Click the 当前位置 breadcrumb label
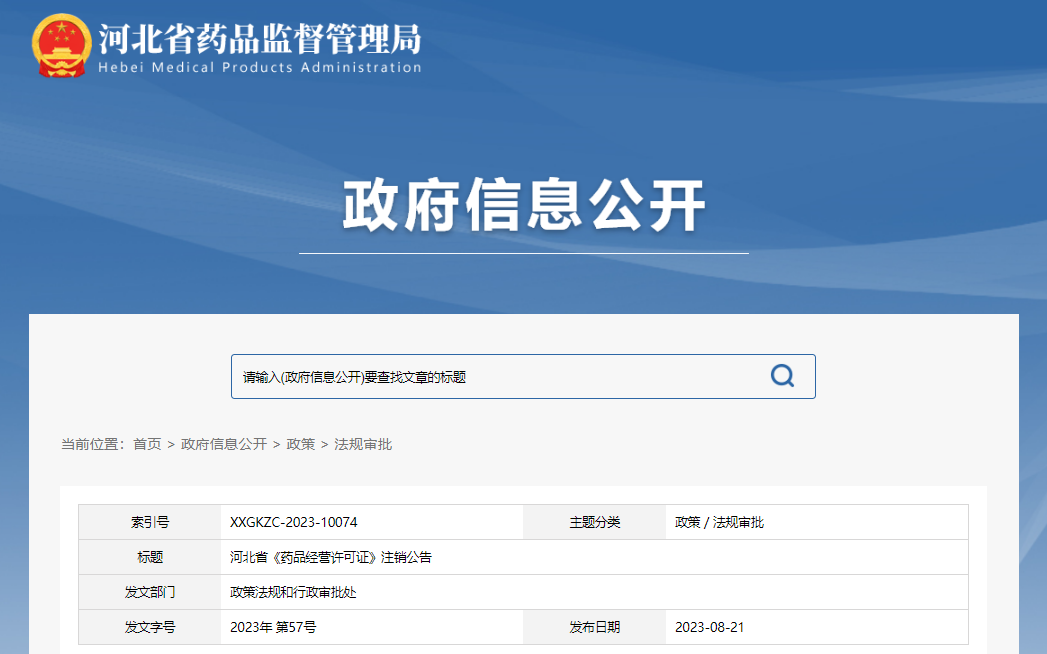 92,444
